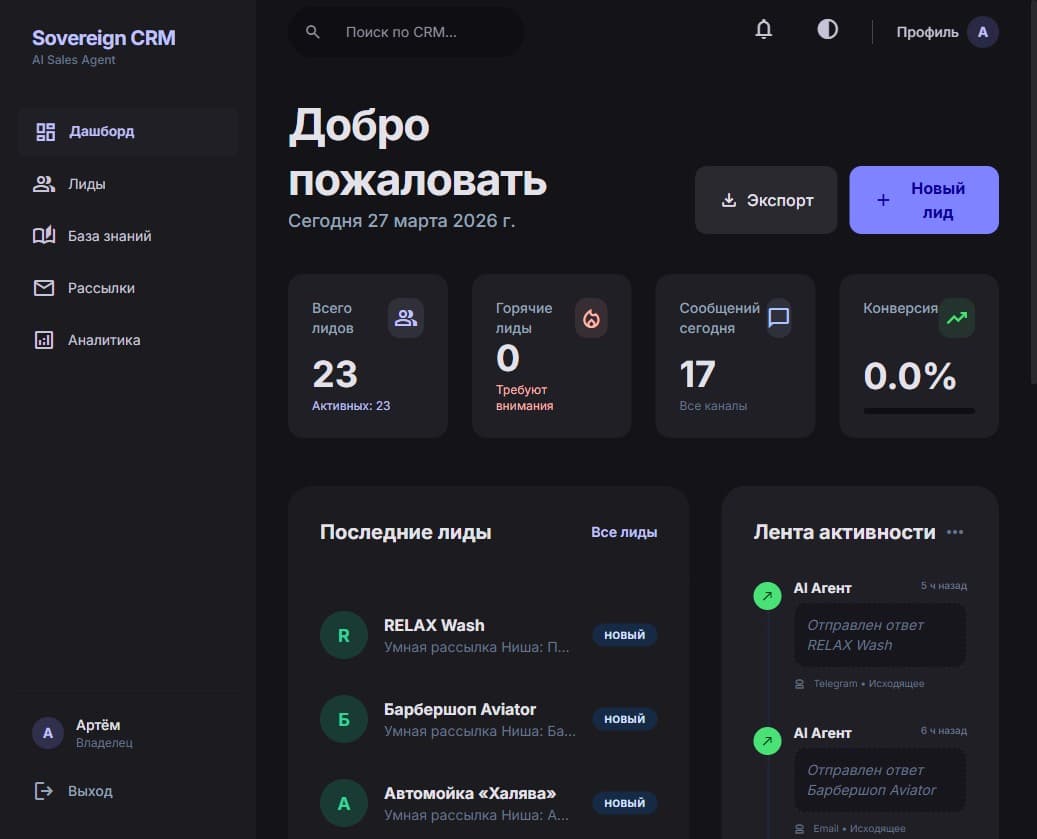Open message 'Отправлен ответ RELAX Wash'
This screenshot has height=839, width=1037.
pyautogui.click(x=880, y=635)
